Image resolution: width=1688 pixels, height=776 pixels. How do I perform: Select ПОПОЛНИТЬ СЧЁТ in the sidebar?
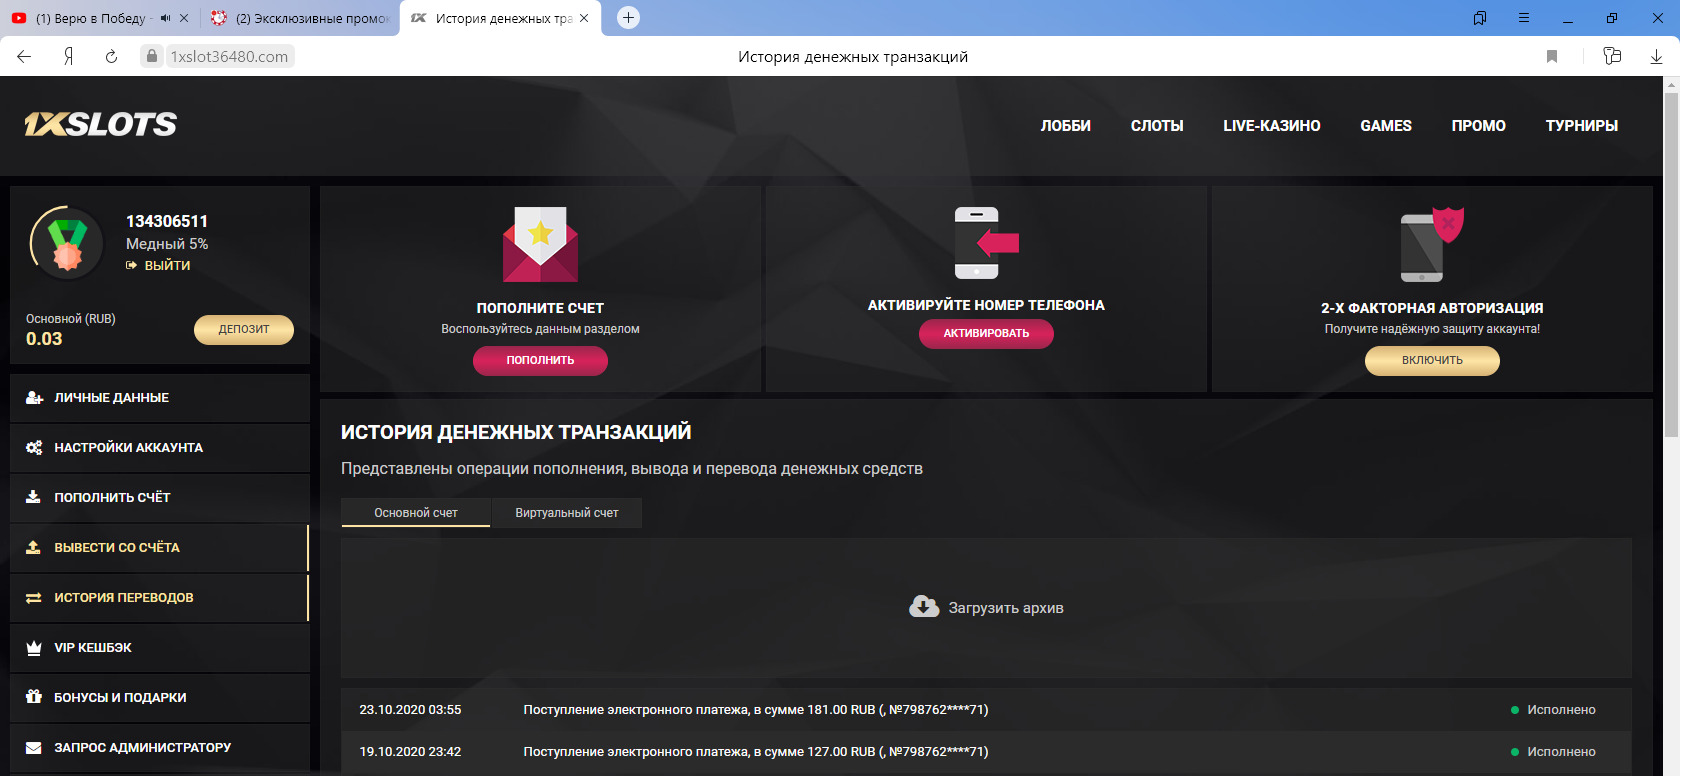tap(160, 498)
